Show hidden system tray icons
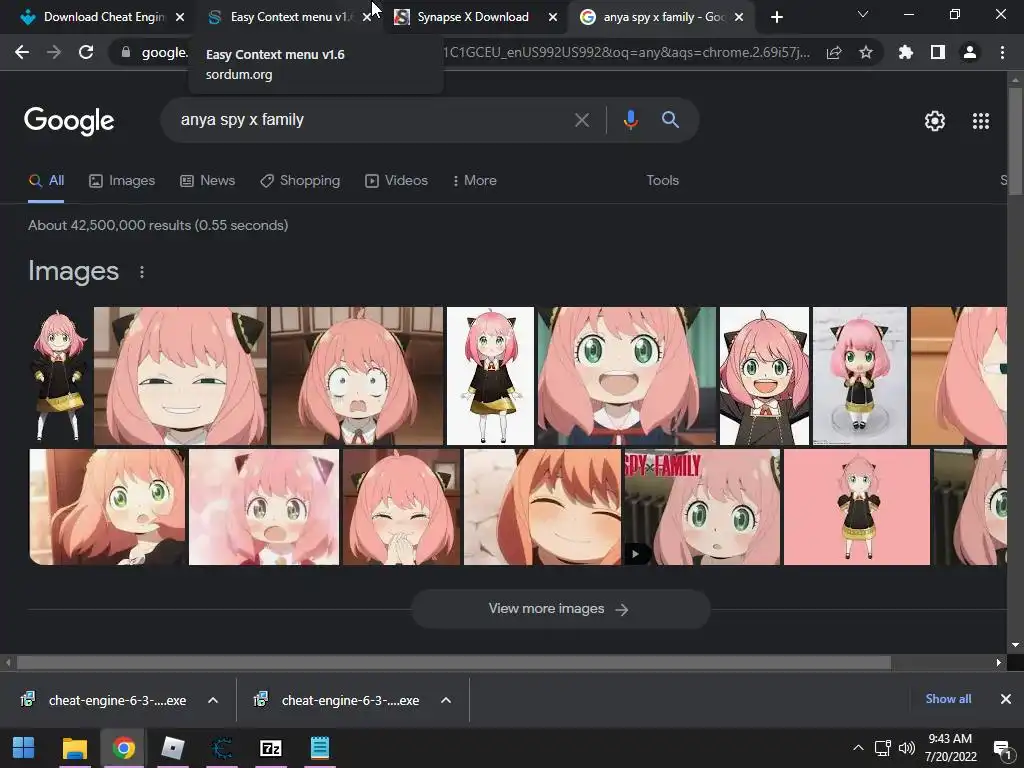Image resolution: width=1024 pixels, height=768 pixels. pyautogui.click(x=858, y=748)
